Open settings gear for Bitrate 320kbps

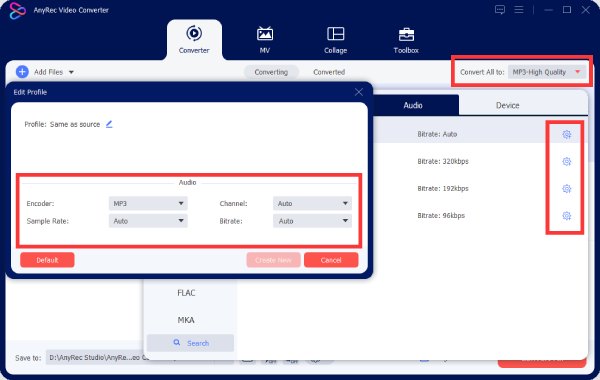click(567, 161)
